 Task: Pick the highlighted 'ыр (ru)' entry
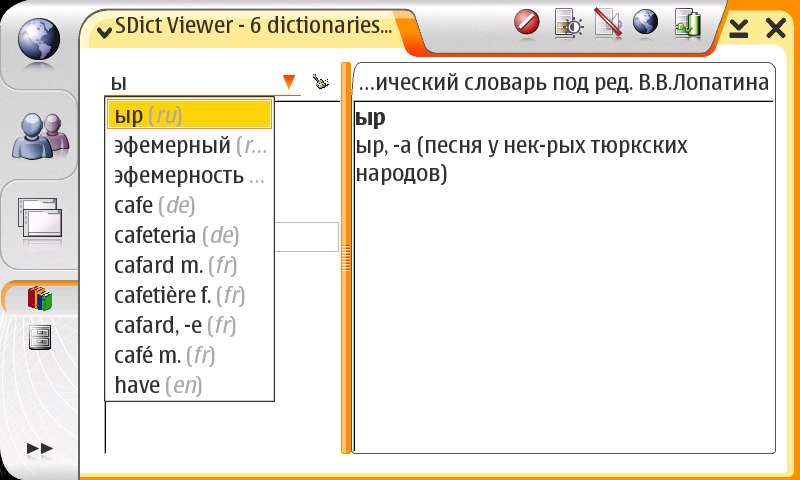coord(189,115)
